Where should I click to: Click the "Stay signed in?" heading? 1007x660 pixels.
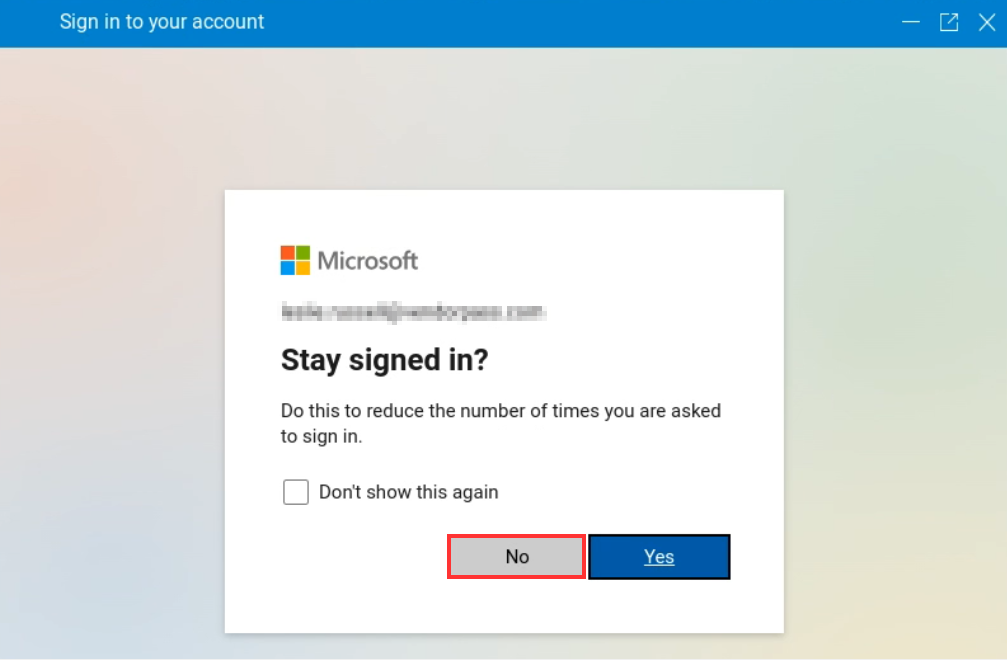384,360
